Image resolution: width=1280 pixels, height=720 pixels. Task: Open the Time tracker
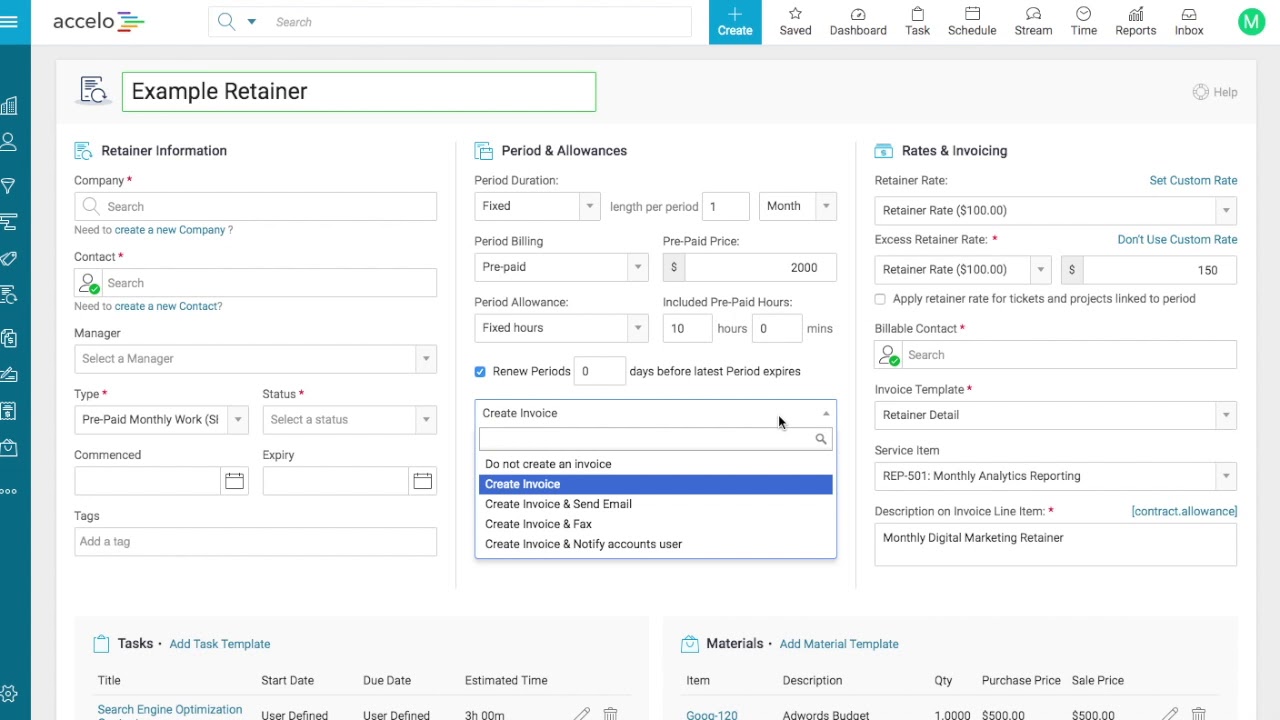1084,22
